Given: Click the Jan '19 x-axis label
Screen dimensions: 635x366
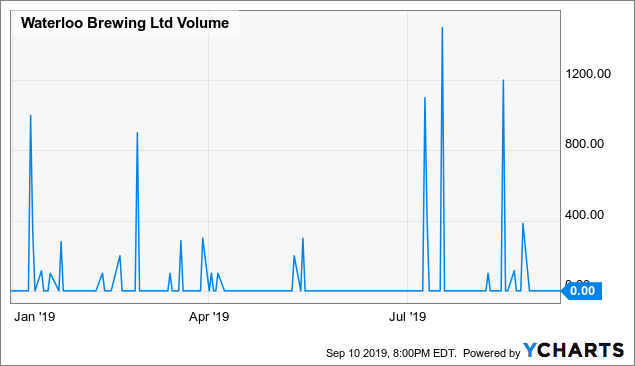Looking at the screenshot, I should click(x=34, y=317).
